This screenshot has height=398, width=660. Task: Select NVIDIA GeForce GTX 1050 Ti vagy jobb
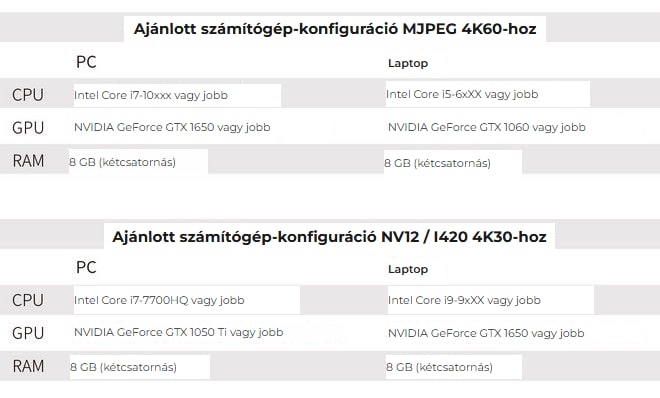tap(178, 332)
